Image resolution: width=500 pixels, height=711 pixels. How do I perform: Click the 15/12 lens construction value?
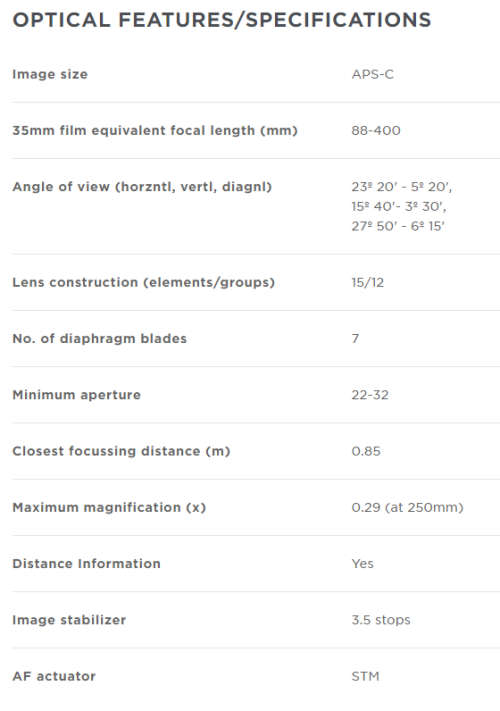tap(368, 282)
